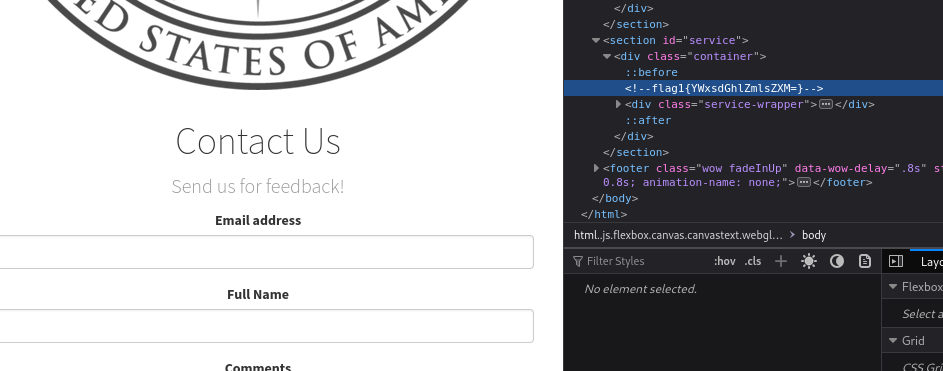Click the breadcrumb separator chevron
This screenshot has height=371, width=943.
[x=793, y=235]
